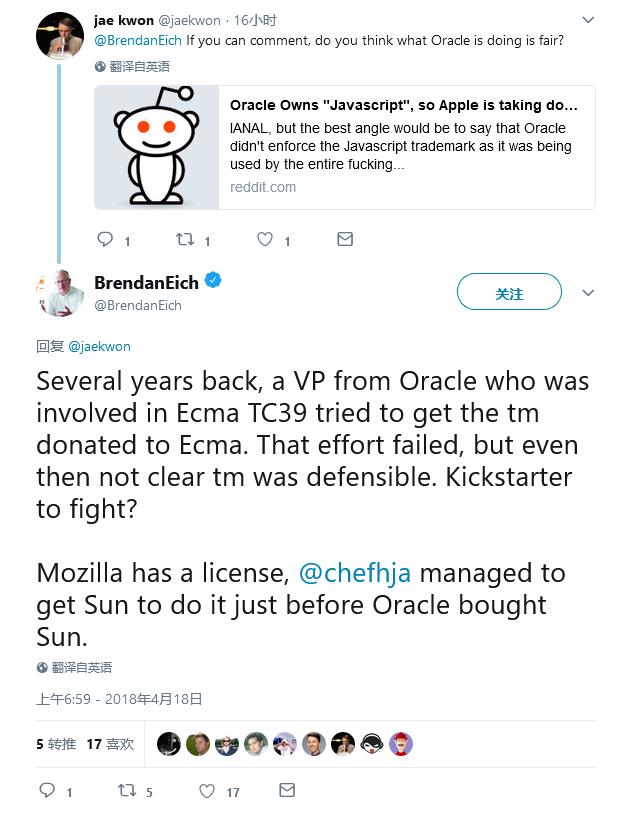Like jae kwon's tweet
The image size is (636, 825).
265,240
